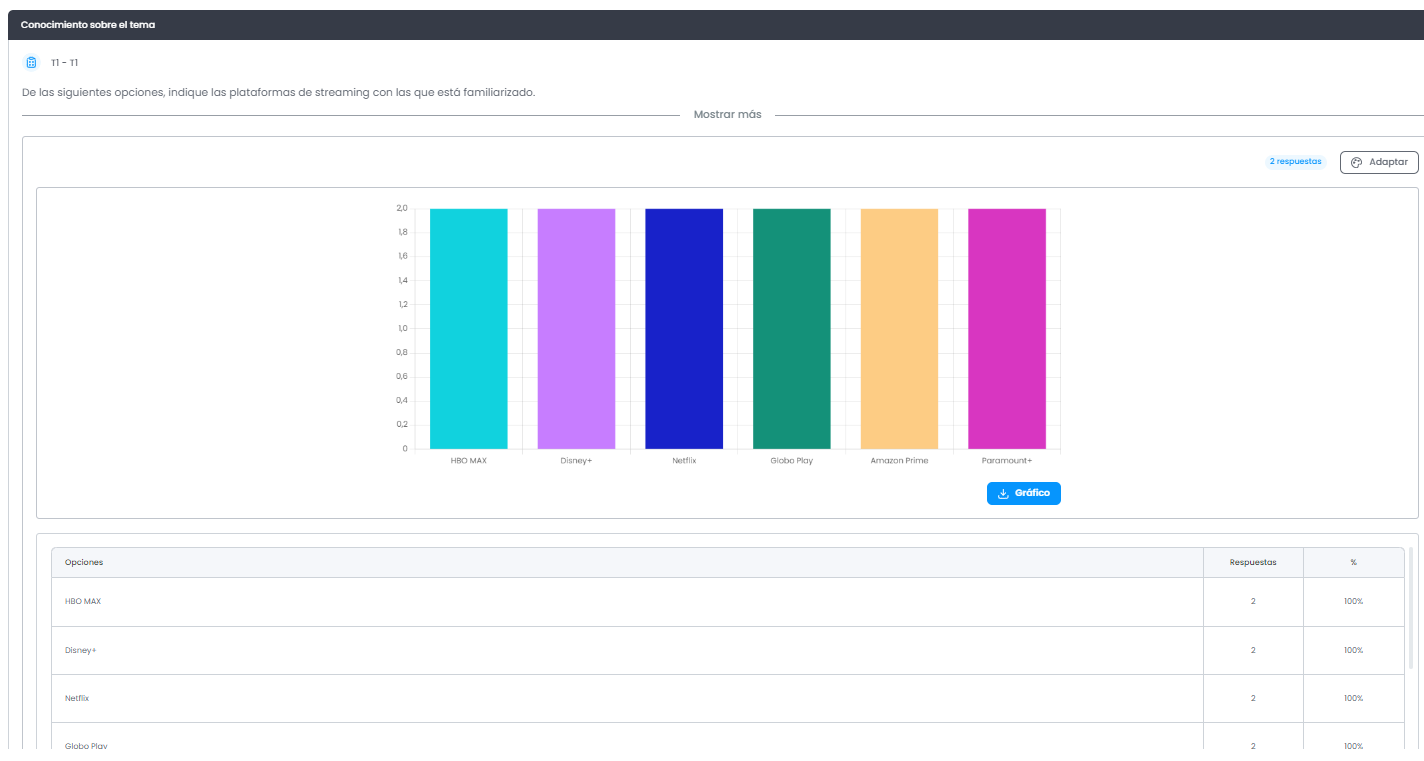Viewport: 1424px width, 761px height.
Task: Select the Globo Play row in table
Action: pos(728,736)
